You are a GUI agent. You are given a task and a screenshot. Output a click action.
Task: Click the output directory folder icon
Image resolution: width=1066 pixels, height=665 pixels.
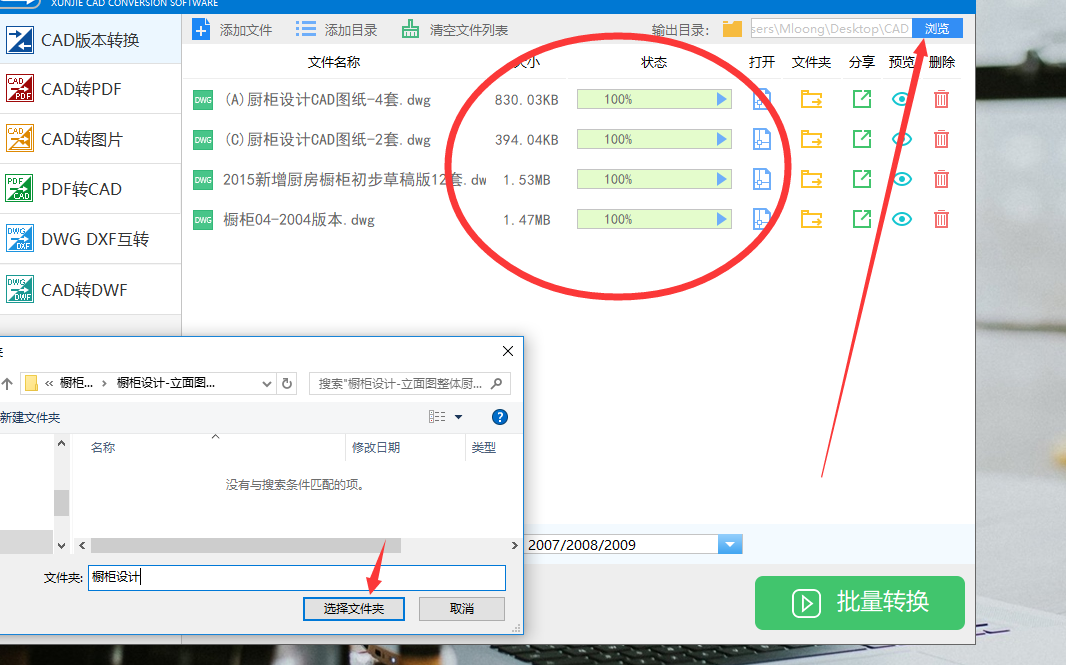(x=732, y=29)
